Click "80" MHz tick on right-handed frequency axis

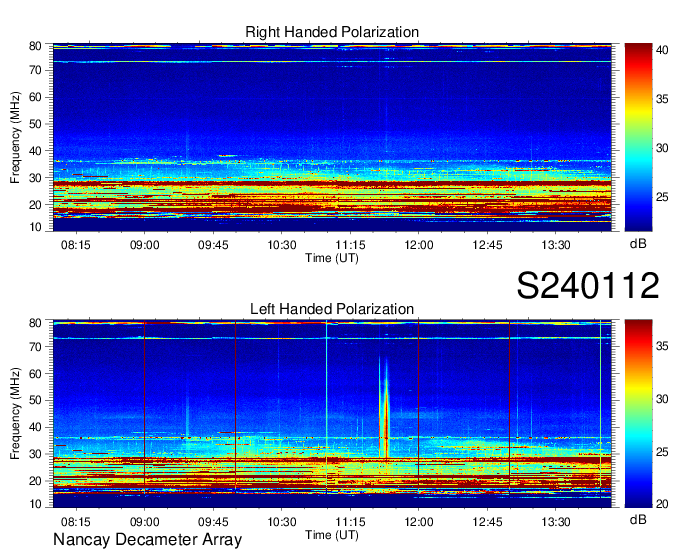(35, 46)
